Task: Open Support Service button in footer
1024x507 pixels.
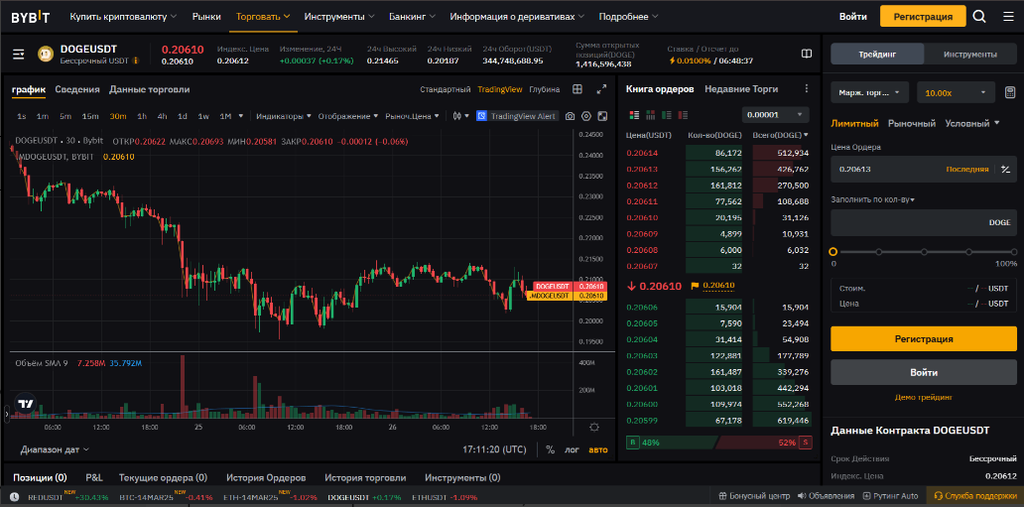Action: (x=974, y=496)
